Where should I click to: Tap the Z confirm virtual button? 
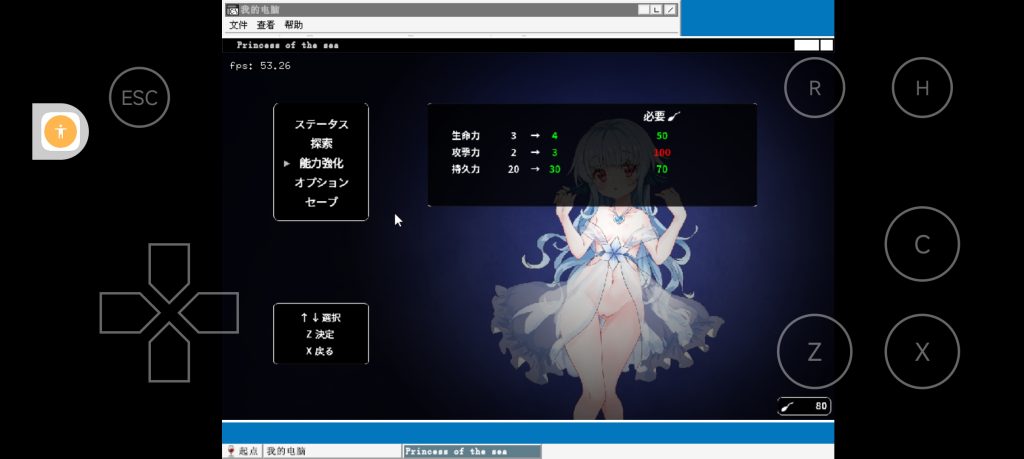point(814,352)
